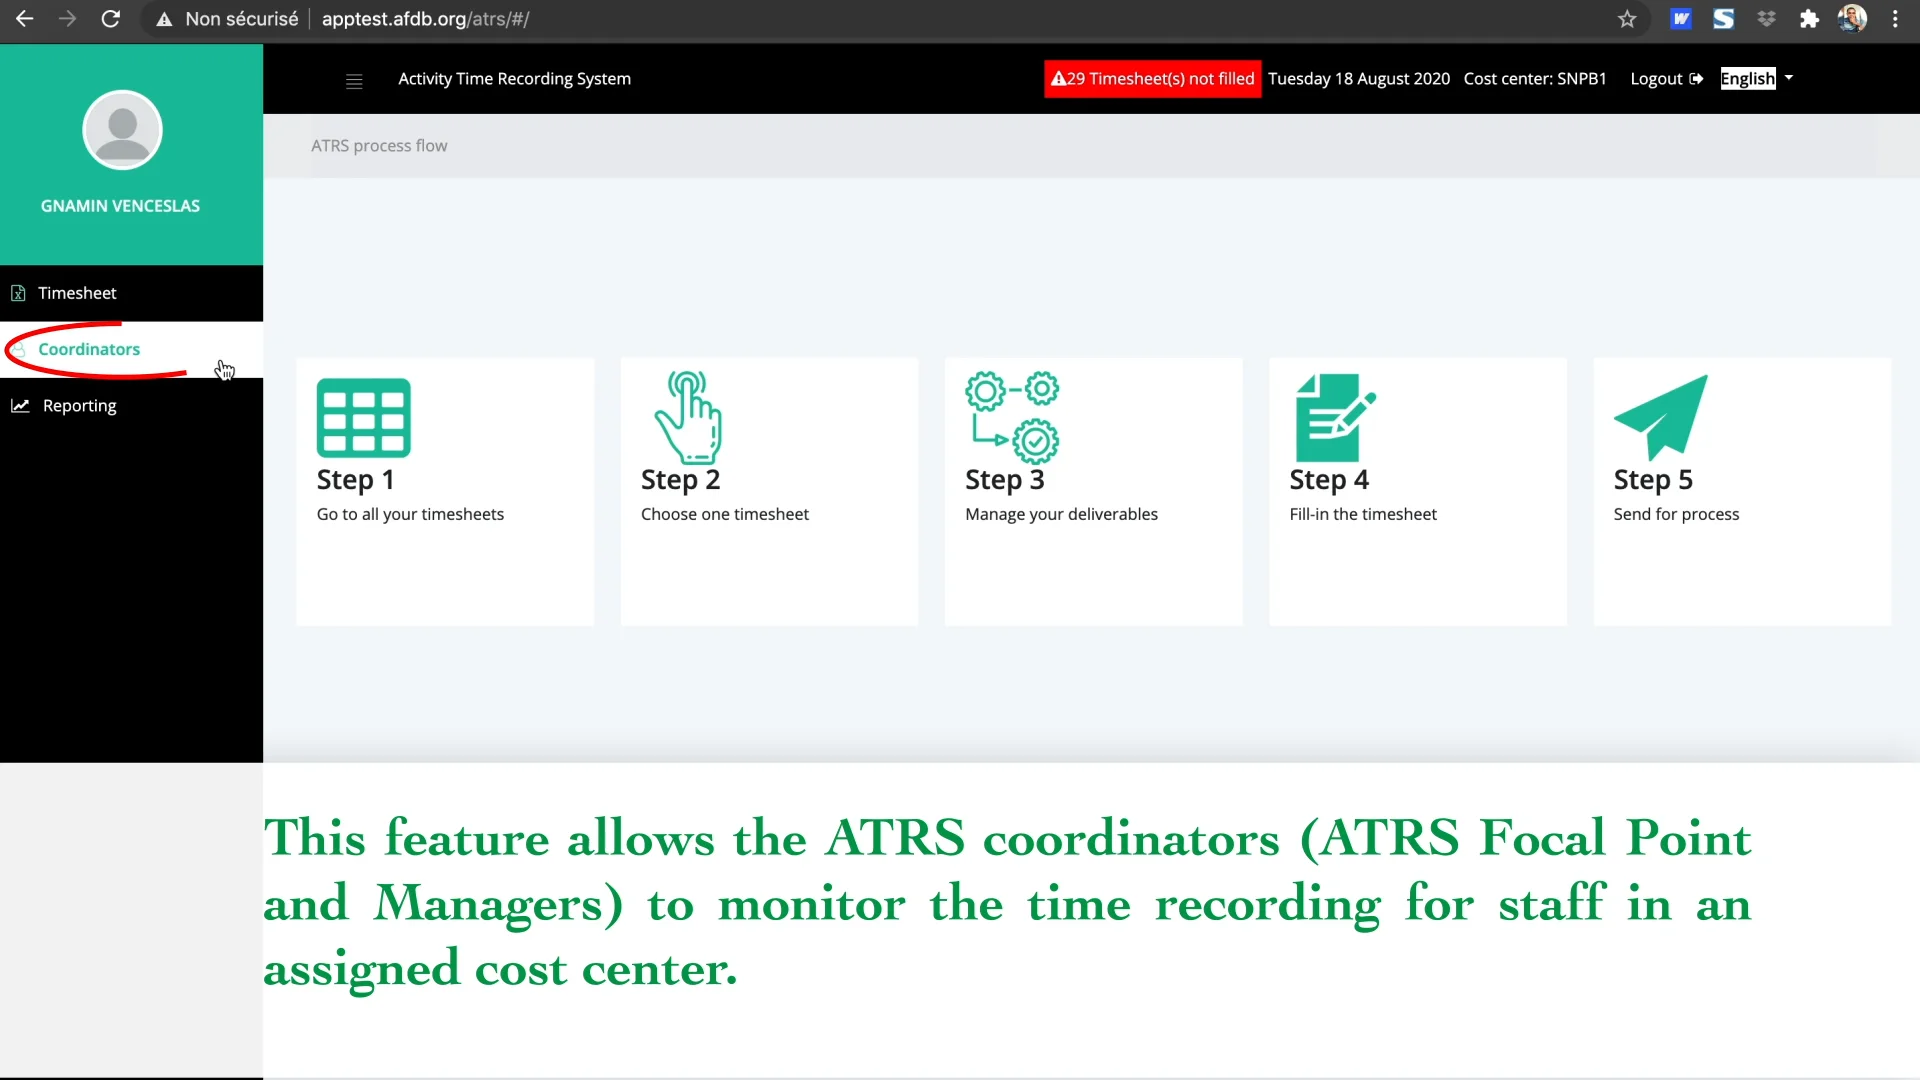
Task: Click the 'Go to all your timesheets' text
Action: point(410,514)
